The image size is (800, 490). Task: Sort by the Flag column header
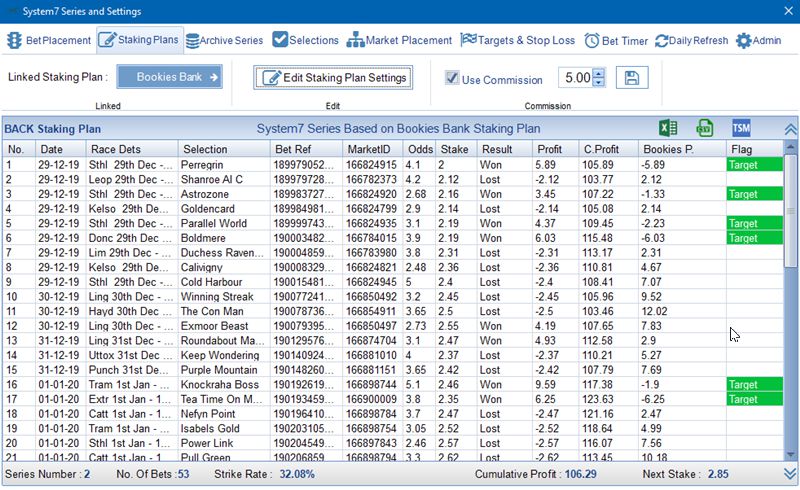coord(755,149)
